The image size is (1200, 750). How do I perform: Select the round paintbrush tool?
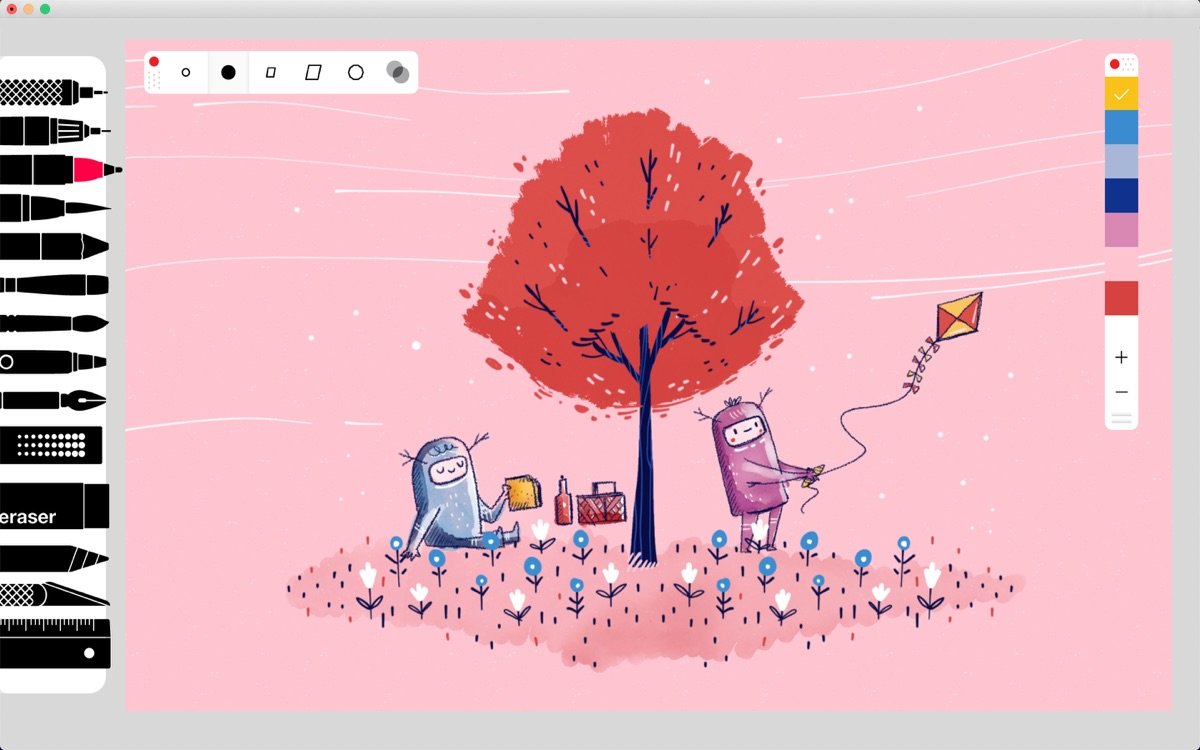pyautogui.click(x=54, y=323)
